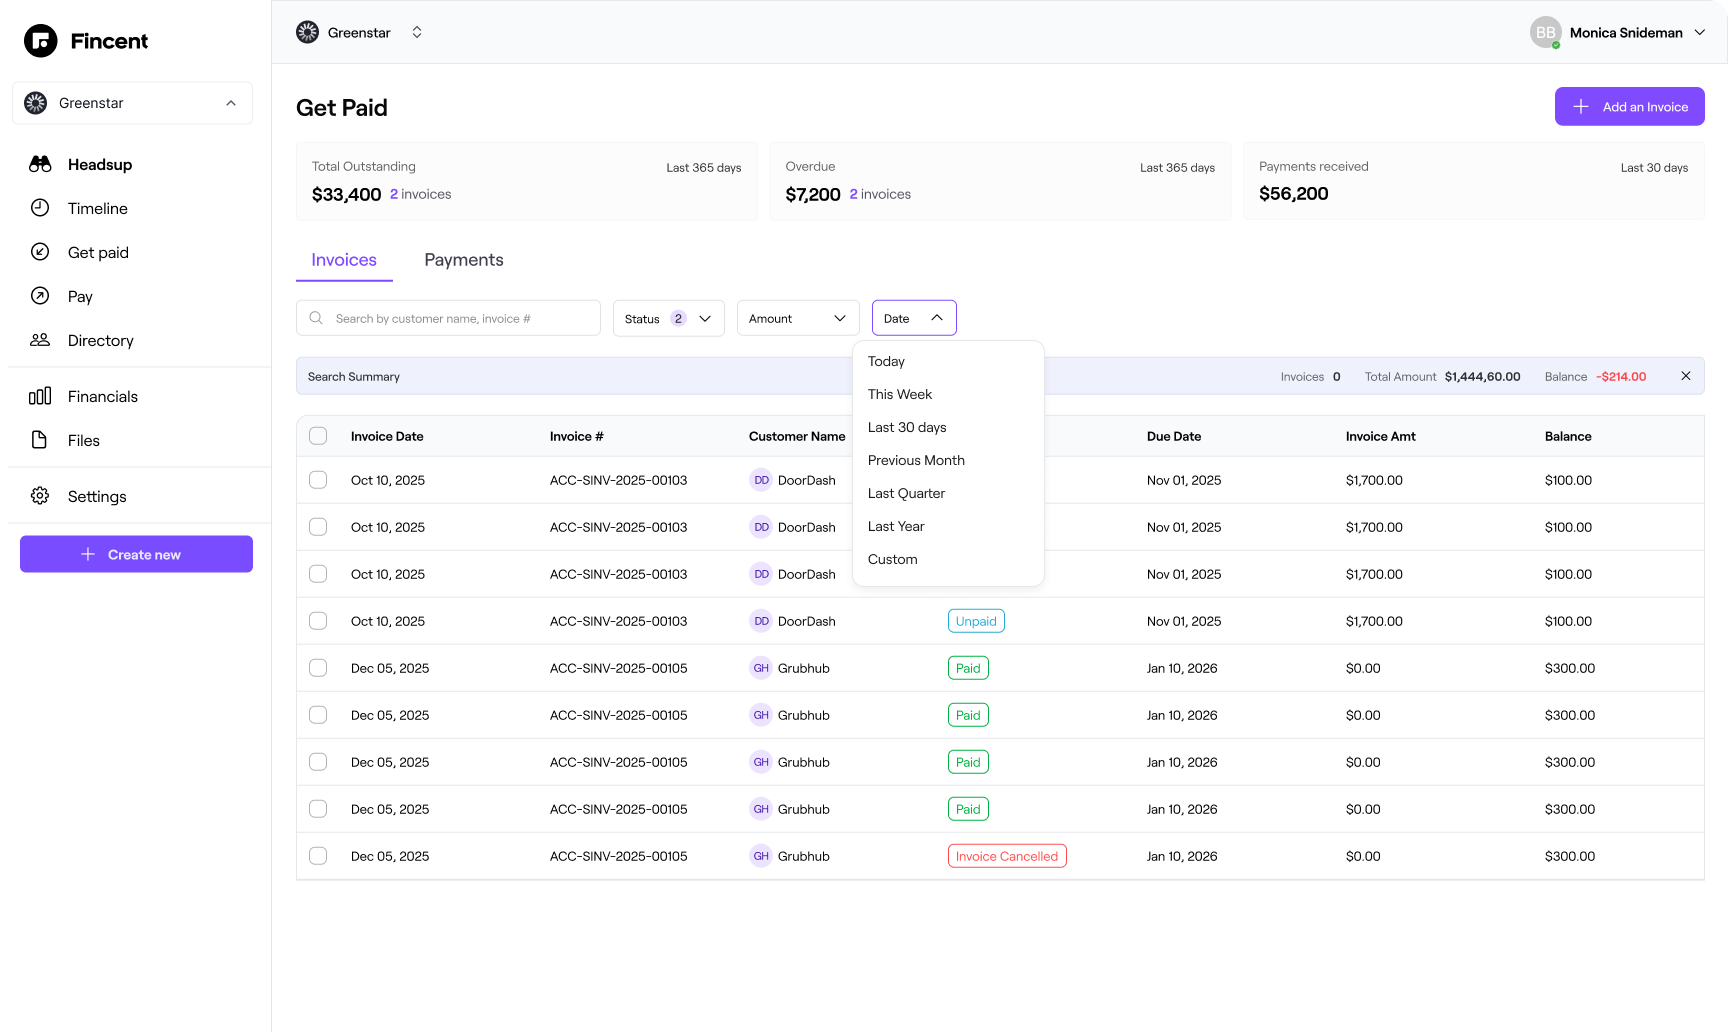Tick checkbox of second DoorDash row
This screenshot has height=1032, width=1728.
coord(318,527)
